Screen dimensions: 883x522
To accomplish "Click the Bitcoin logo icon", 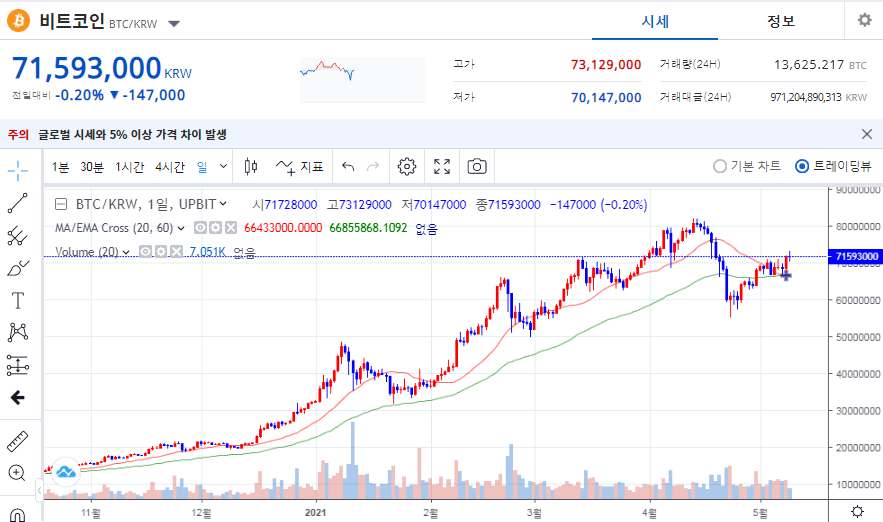I will click(x=19, y=21).
